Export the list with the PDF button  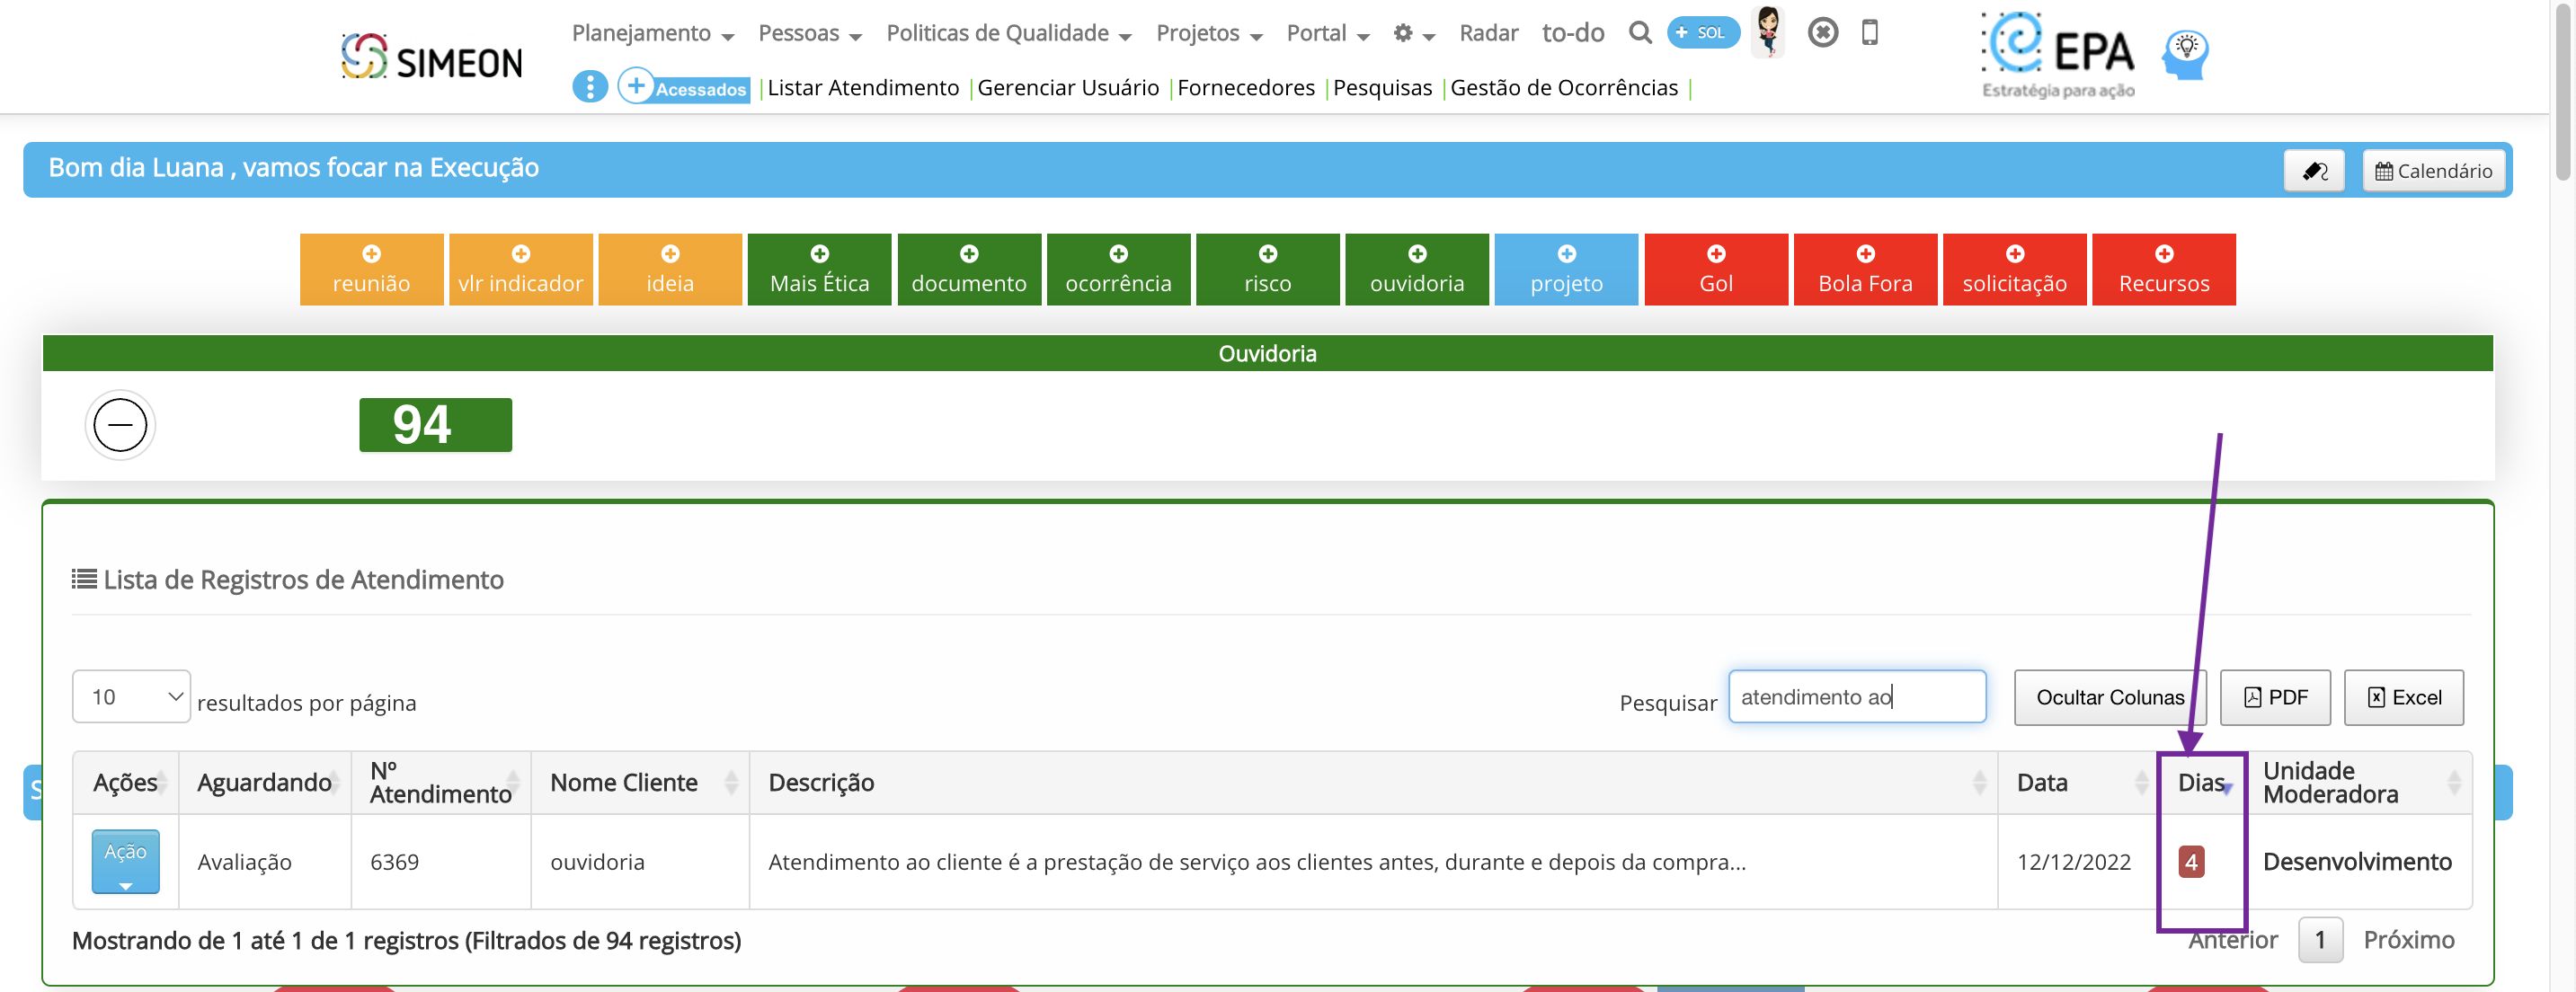click(x=2275, y=698)
